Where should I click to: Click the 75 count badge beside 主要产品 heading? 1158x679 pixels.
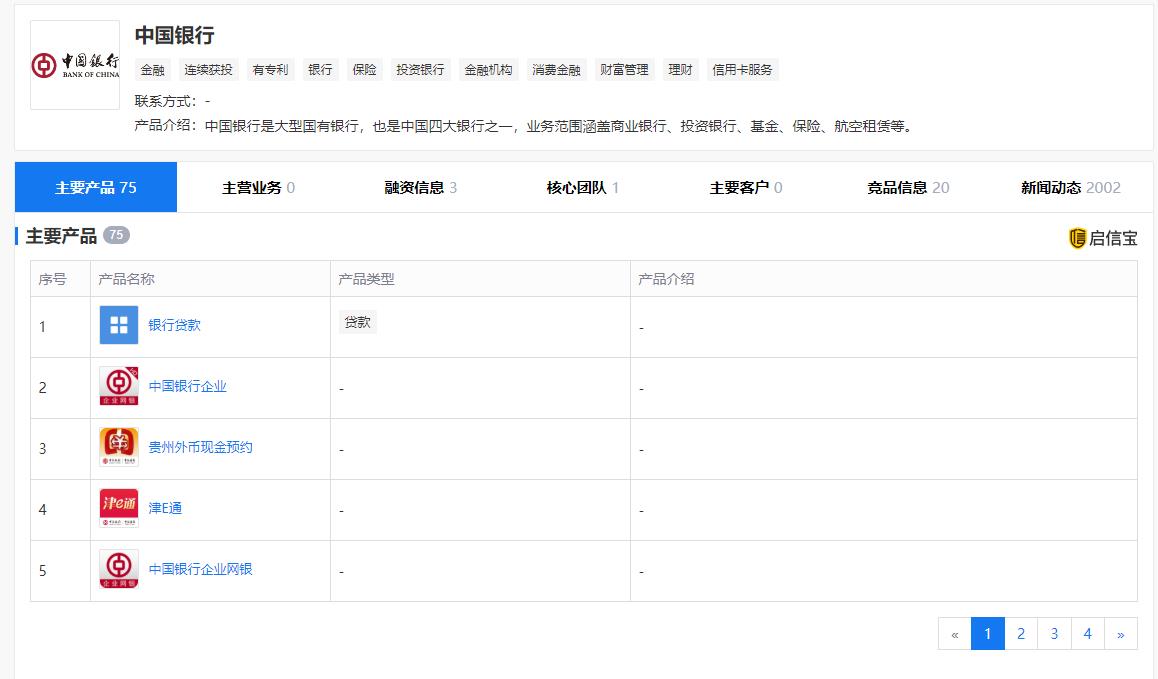tap(116, 235)
